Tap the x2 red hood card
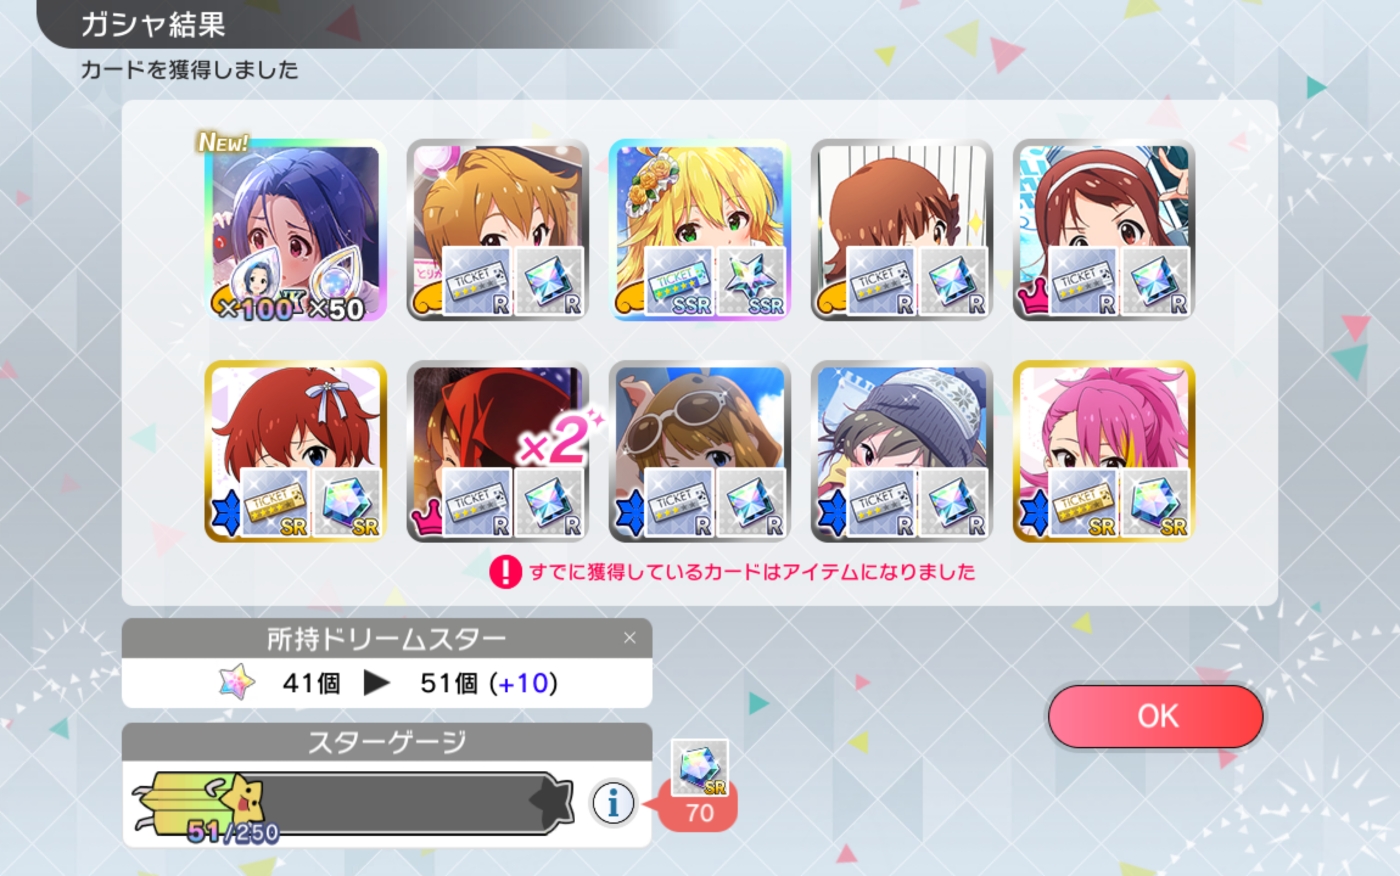 tap(498, 451)
